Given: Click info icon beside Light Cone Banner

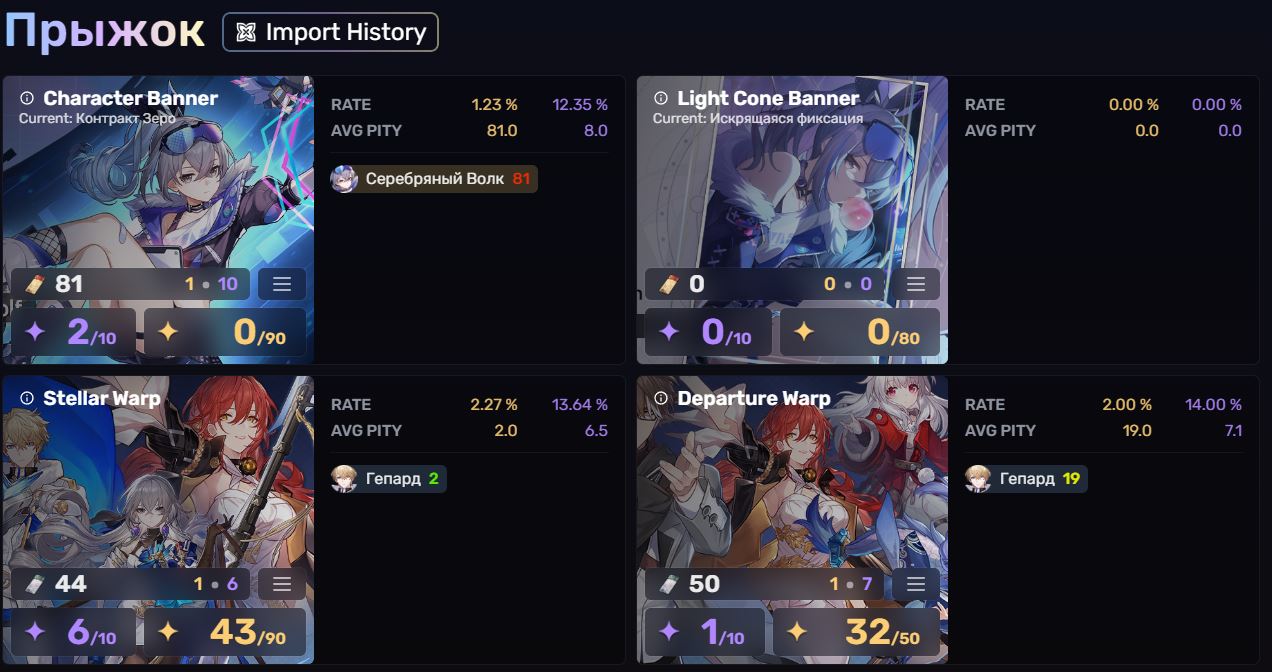Looking at the screenshot, I should pos(661,98).
